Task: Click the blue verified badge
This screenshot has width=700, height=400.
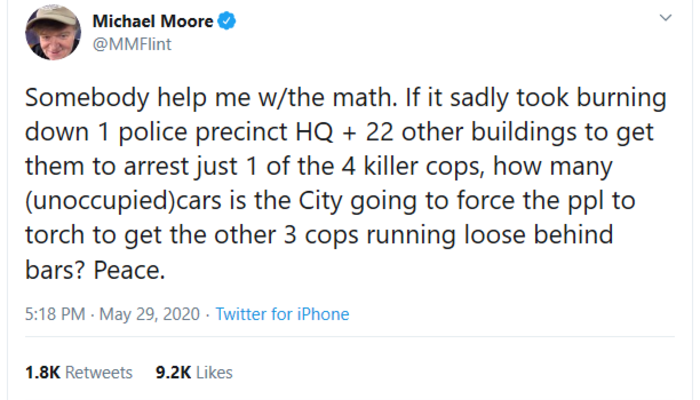Action: [x=227, y=21]
